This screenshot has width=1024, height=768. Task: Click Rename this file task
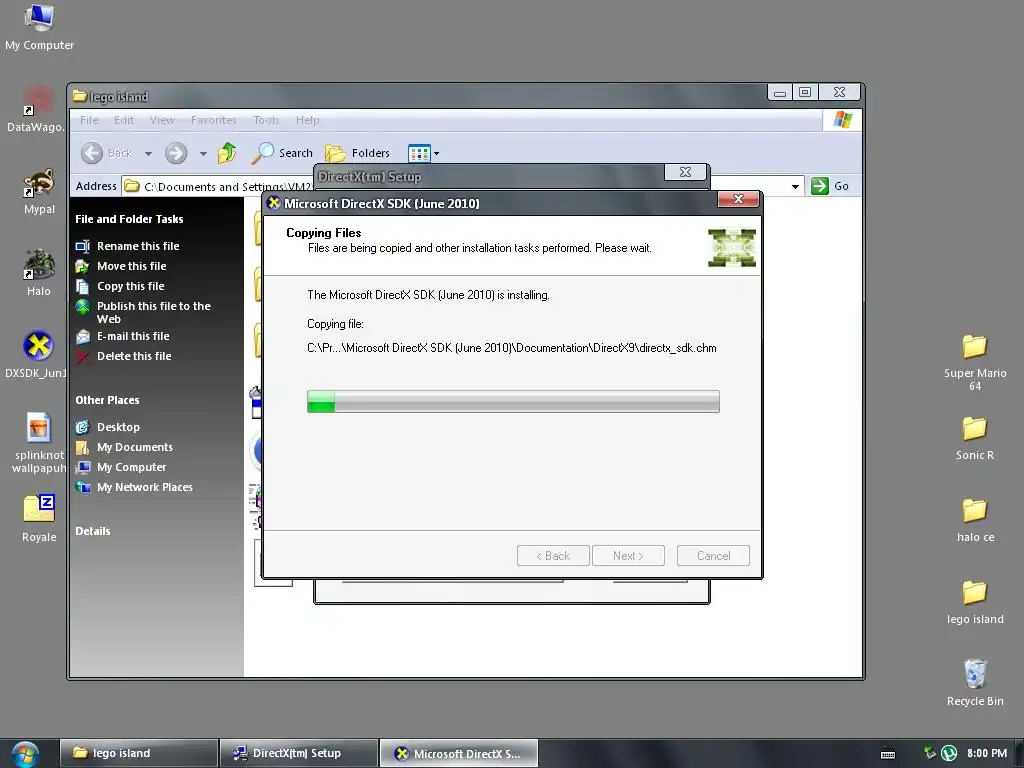point(138,246)
